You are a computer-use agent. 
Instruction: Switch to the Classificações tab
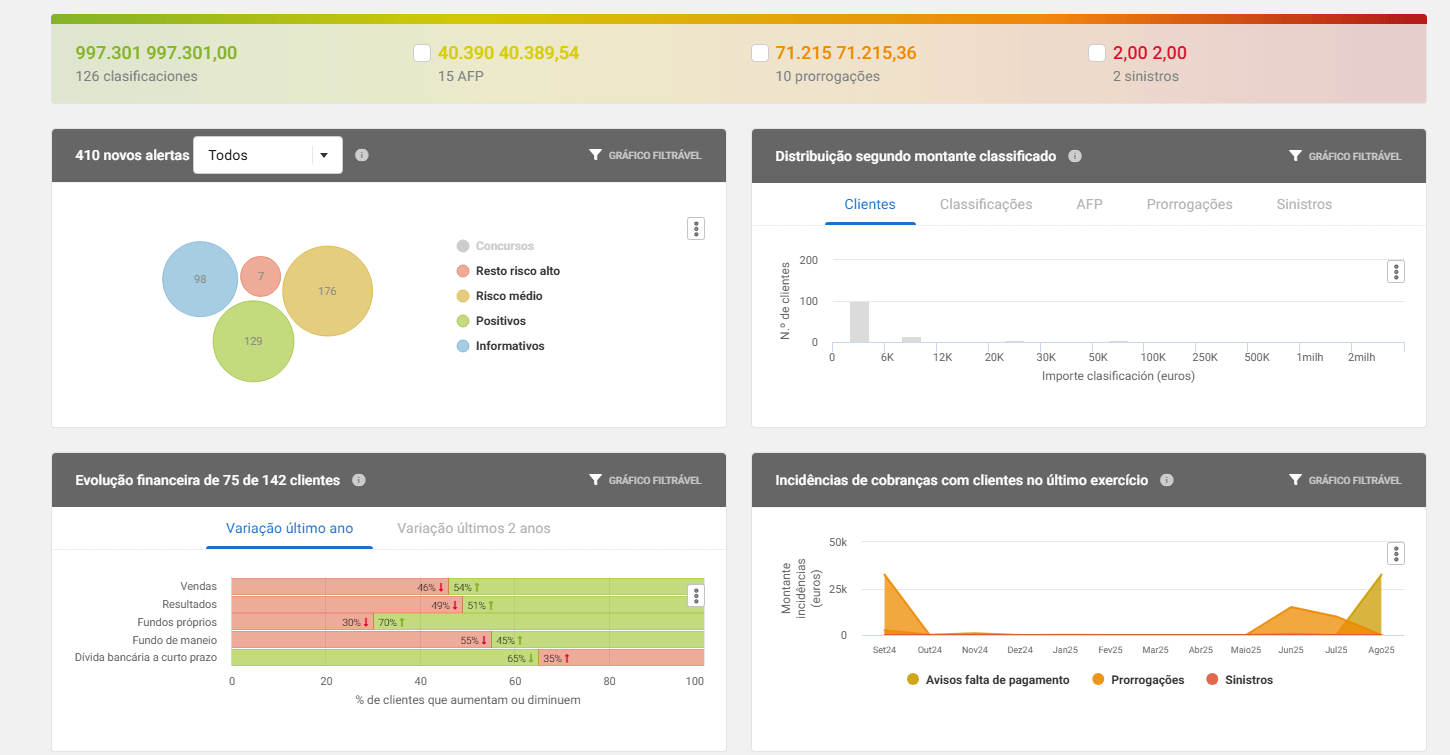pyautogui.click(x=985, y=204)
